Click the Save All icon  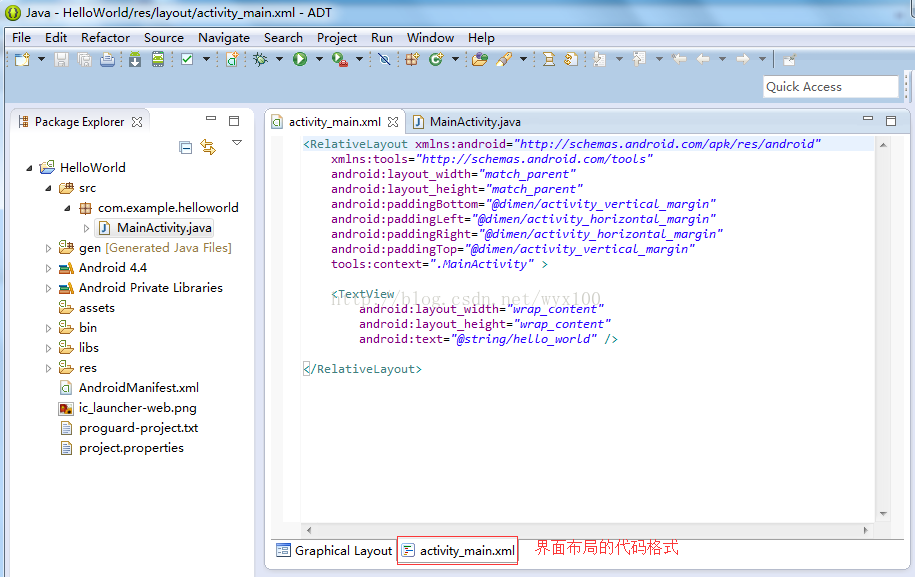(x=85, y=60)
